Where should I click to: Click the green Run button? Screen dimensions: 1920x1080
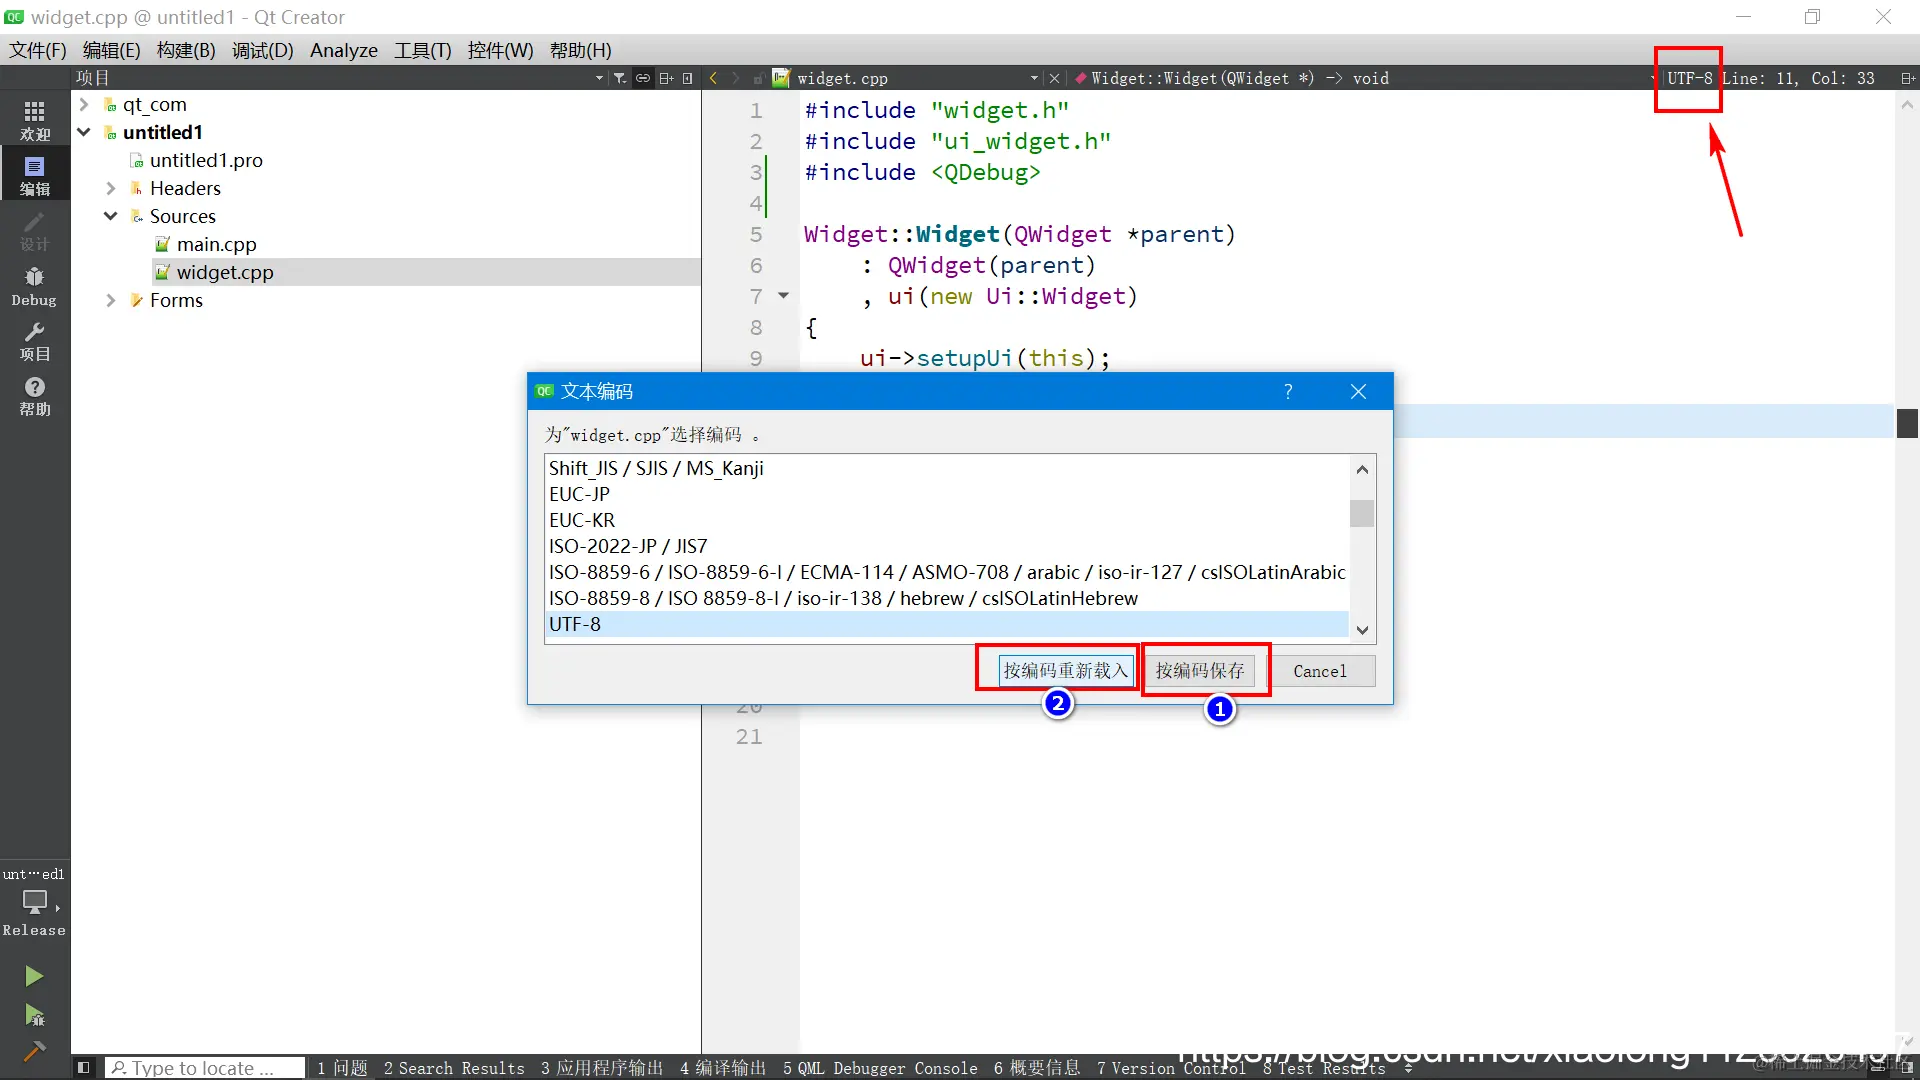[34, 976]
